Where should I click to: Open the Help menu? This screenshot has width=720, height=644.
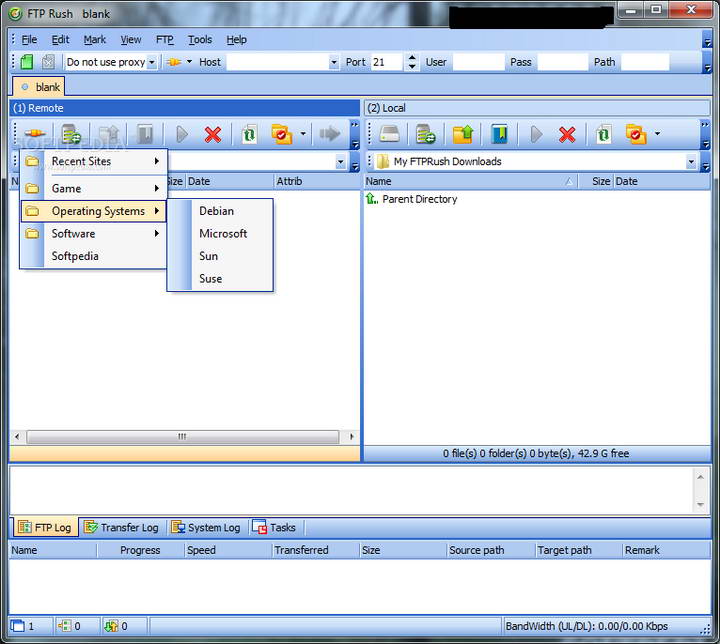(x=236, y=40)
